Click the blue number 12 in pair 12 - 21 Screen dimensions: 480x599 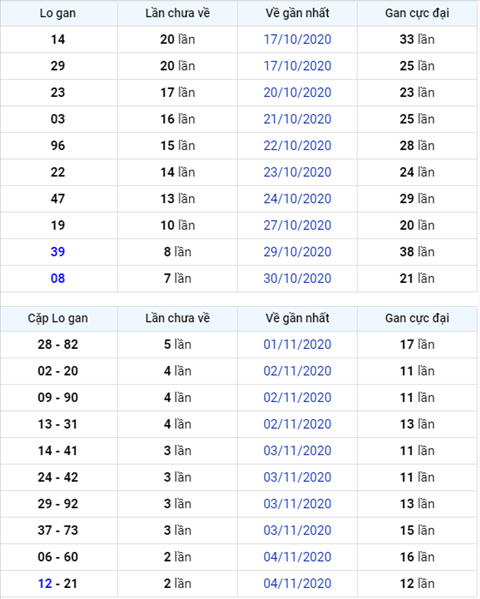[45, 583]
